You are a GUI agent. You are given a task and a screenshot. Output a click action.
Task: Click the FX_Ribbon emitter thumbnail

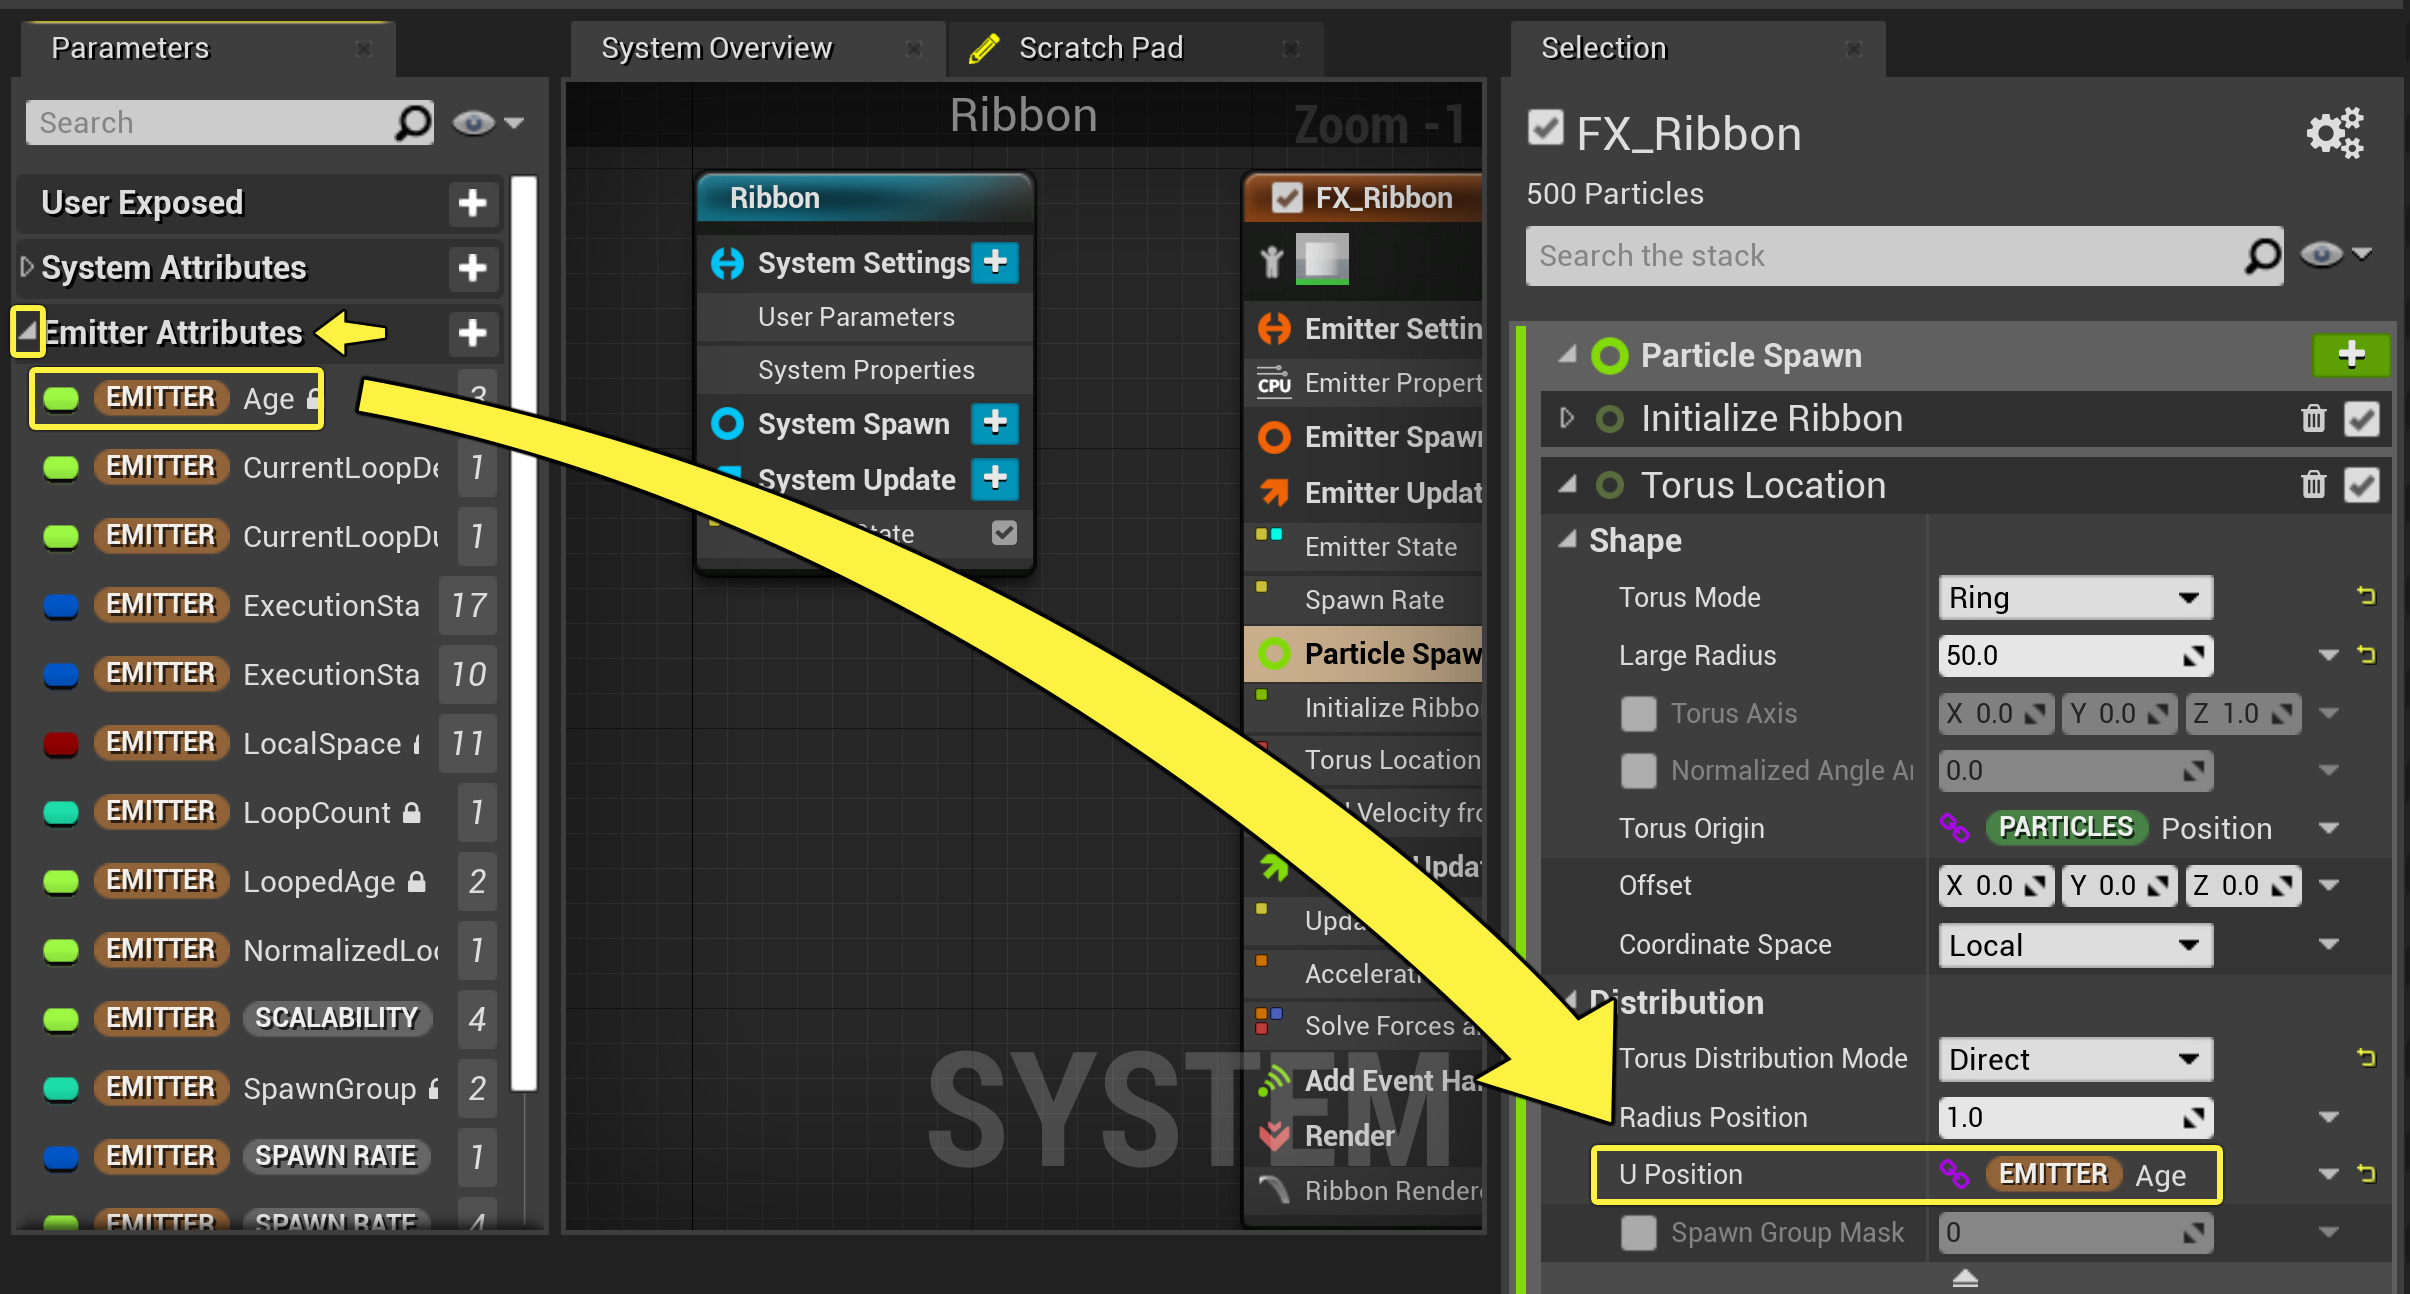pos(1322,259)
